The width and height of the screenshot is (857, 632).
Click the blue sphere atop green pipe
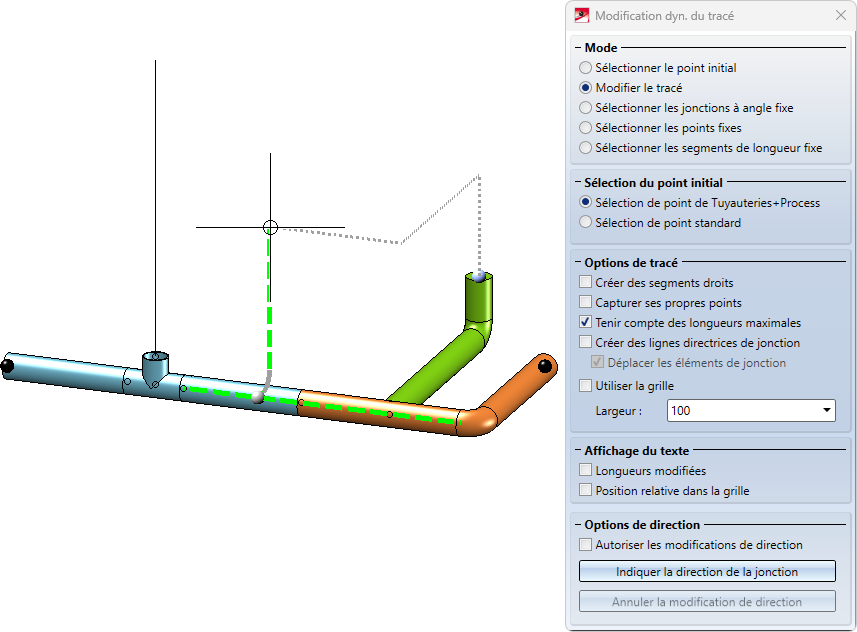[x=479, y=276]
